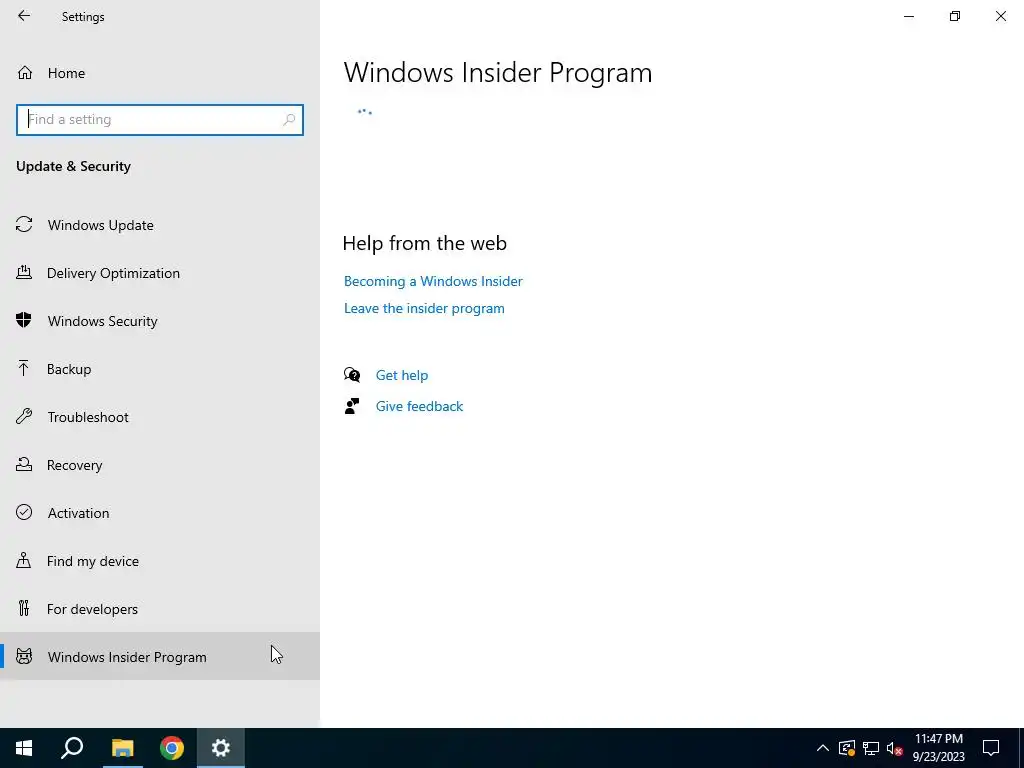The image size is (1024, 768).
Task: Open the clock showing 11:47 PM
Action: point(938,748)
